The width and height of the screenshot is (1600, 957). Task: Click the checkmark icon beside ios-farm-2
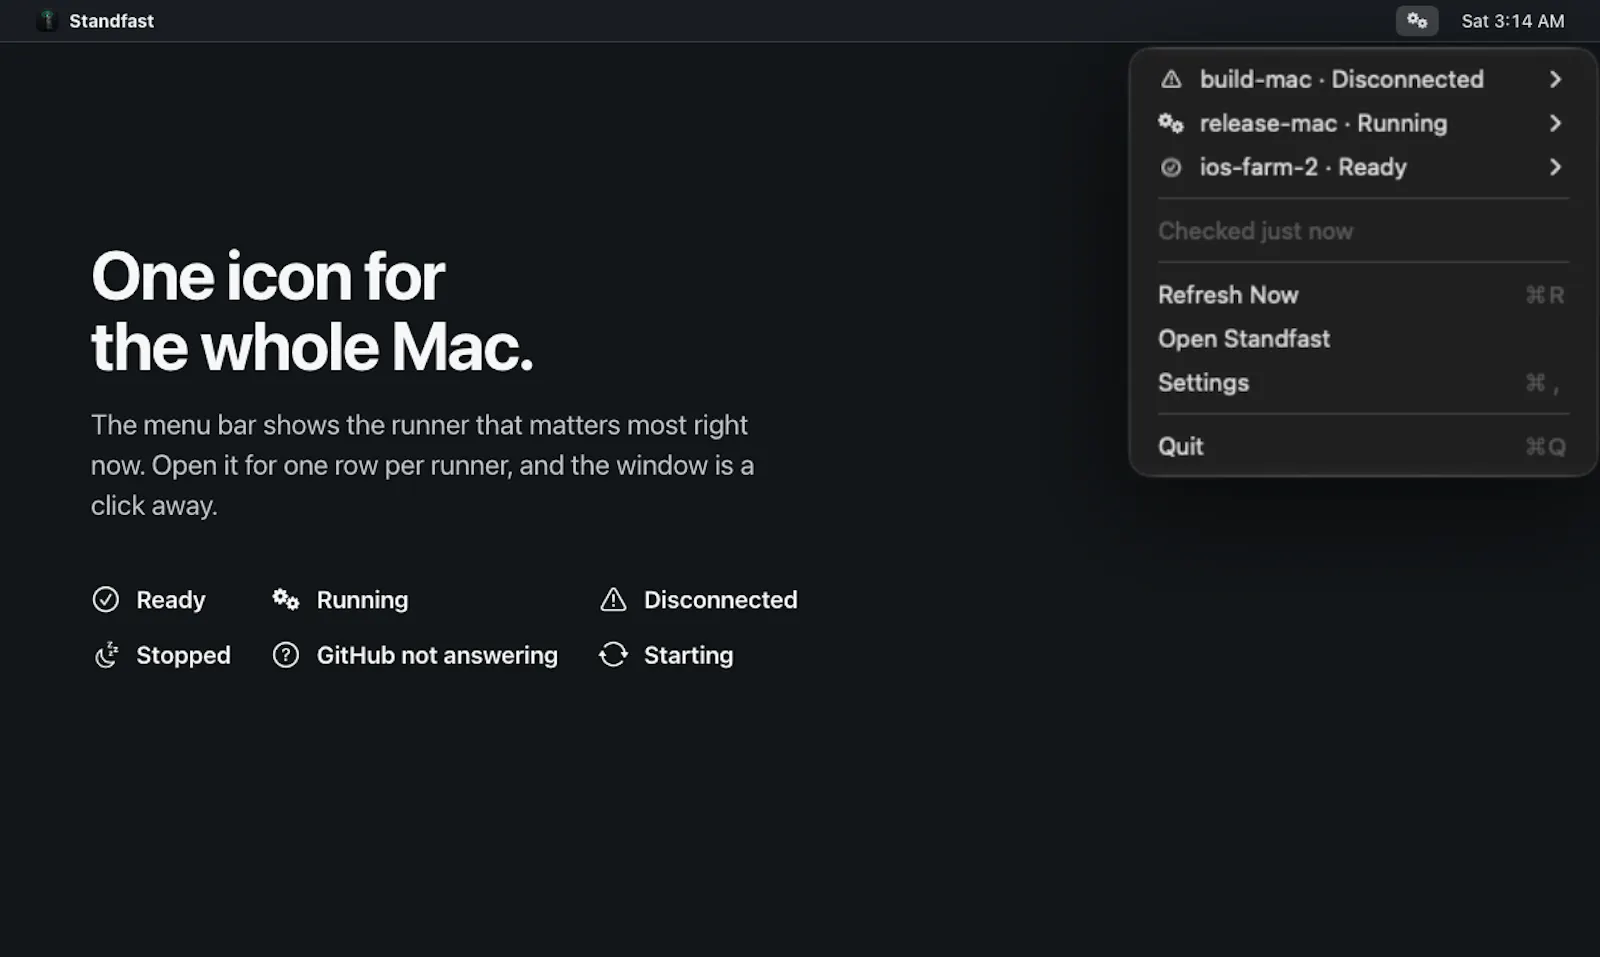point(1171,167)
